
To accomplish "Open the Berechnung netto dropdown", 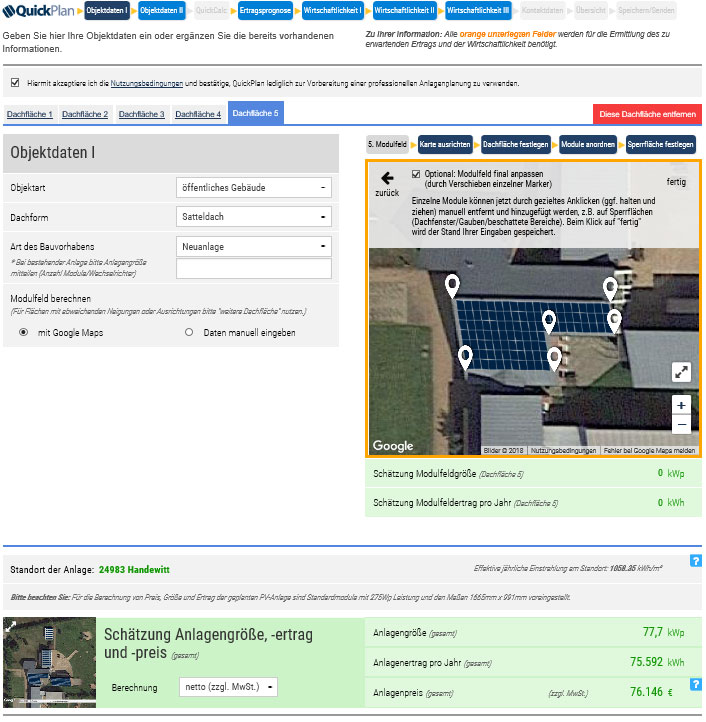I will (228, 687).
